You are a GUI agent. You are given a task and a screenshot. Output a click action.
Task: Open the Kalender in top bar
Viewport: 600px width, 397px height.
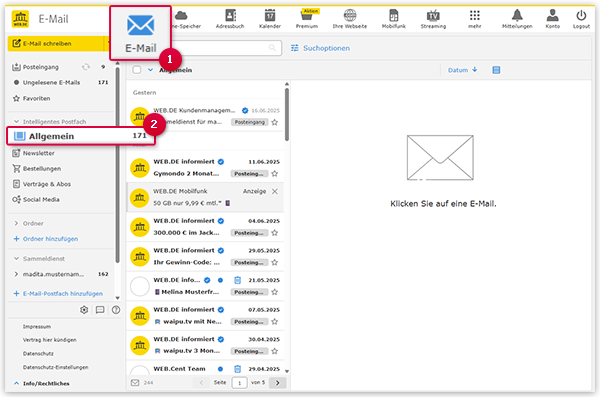[270, 19]
